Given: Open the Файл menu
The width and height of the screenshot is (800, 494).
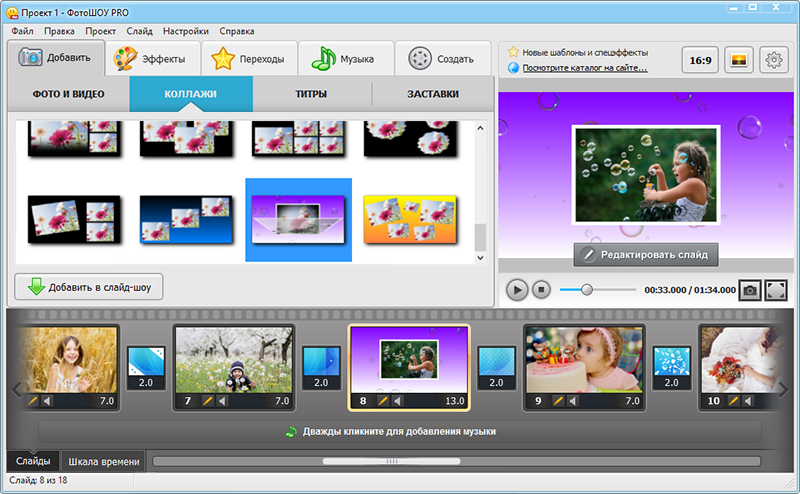Looking at the screenshot, I should (x=22, y=31).
